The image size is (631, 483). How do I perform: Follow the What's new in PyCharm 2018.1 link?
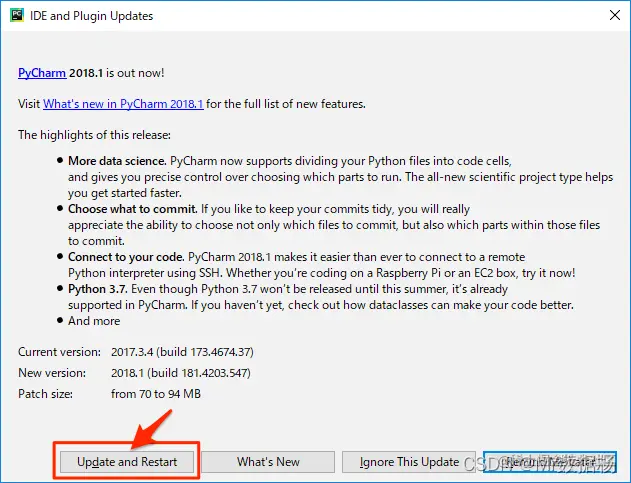point(123,104)
